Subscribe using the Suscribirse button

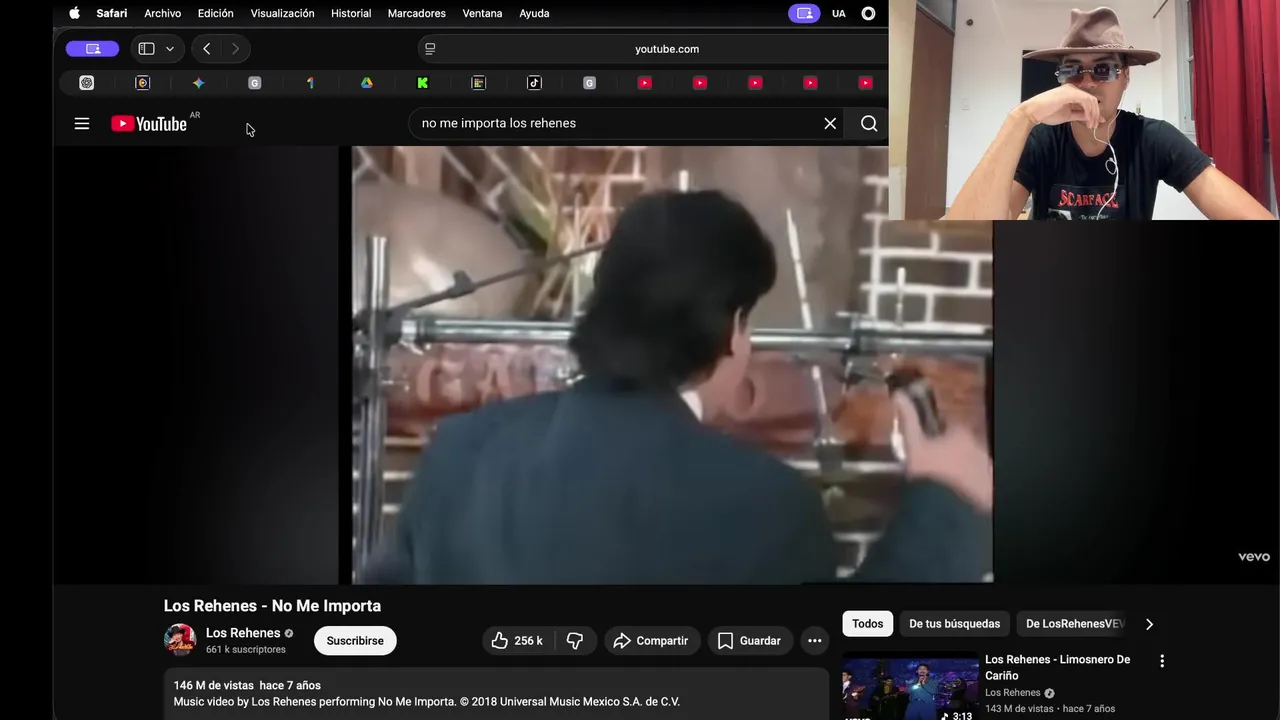(x=355, y=641)
